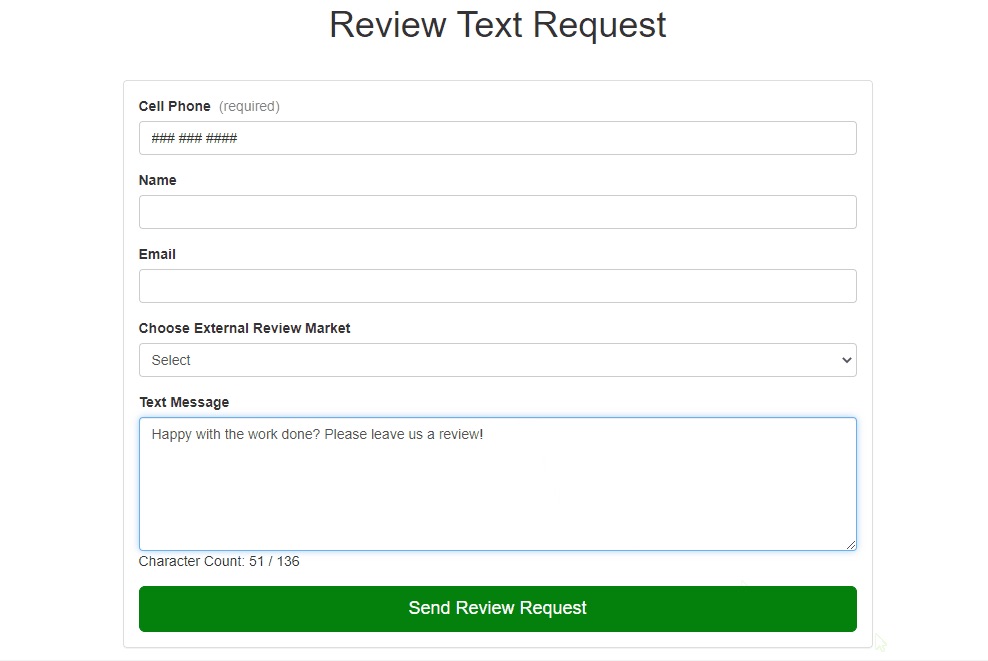The width and height of the screenshot is (988, 661).
Task: Select the 'Name' field label
Action: point(157,180)
